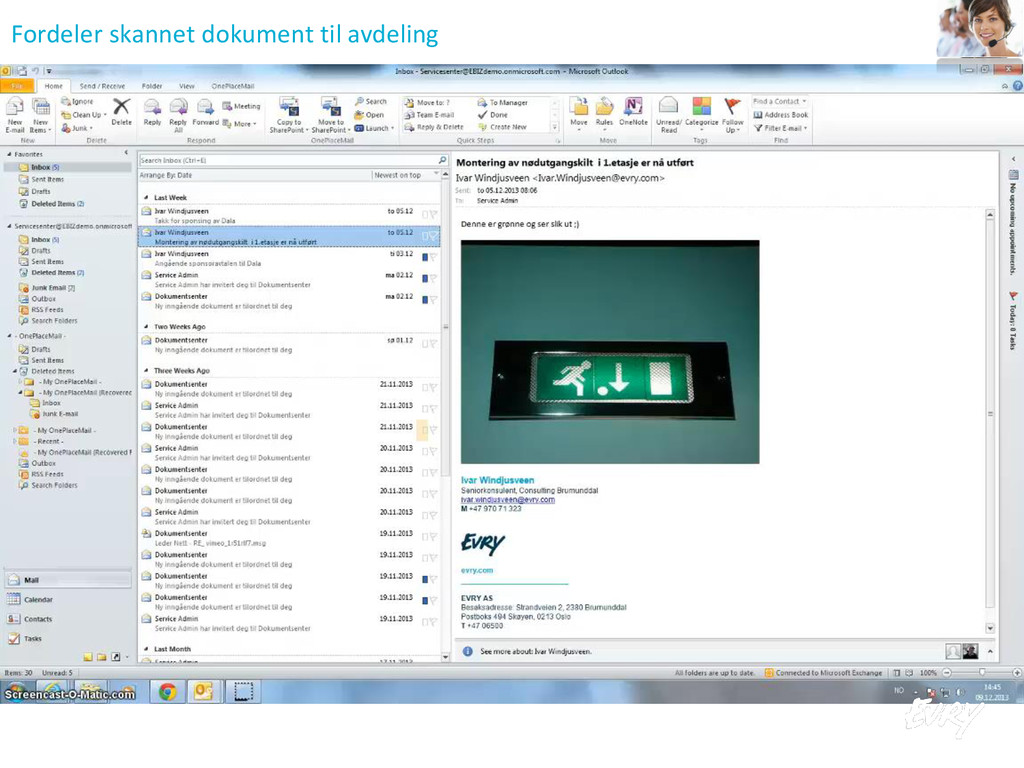This screenshot has width=1024, height=768.
Task: Switch to the Send / Receive tab
Action: pyautogui.click(x=102, y=86)
